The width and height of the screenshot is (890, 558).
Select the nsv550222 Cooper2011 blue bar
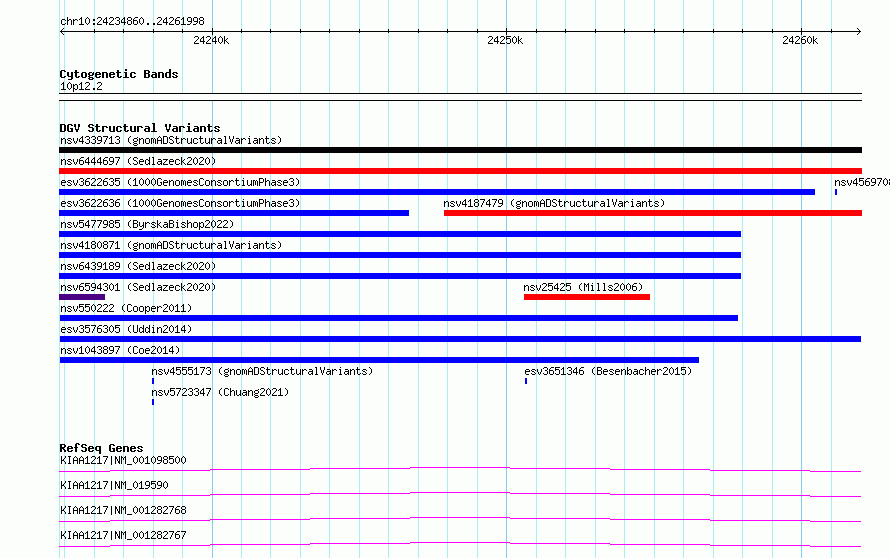click(x=398, y=318)
